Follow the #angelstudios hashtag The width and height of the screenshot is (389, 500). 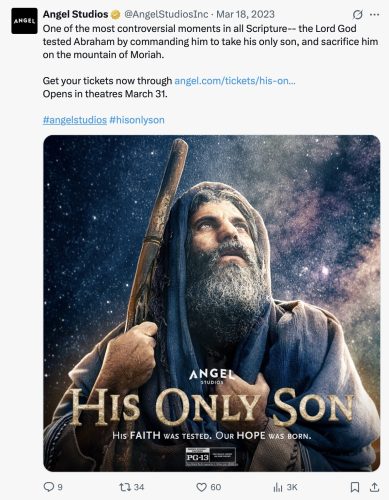tap(75, 120)
